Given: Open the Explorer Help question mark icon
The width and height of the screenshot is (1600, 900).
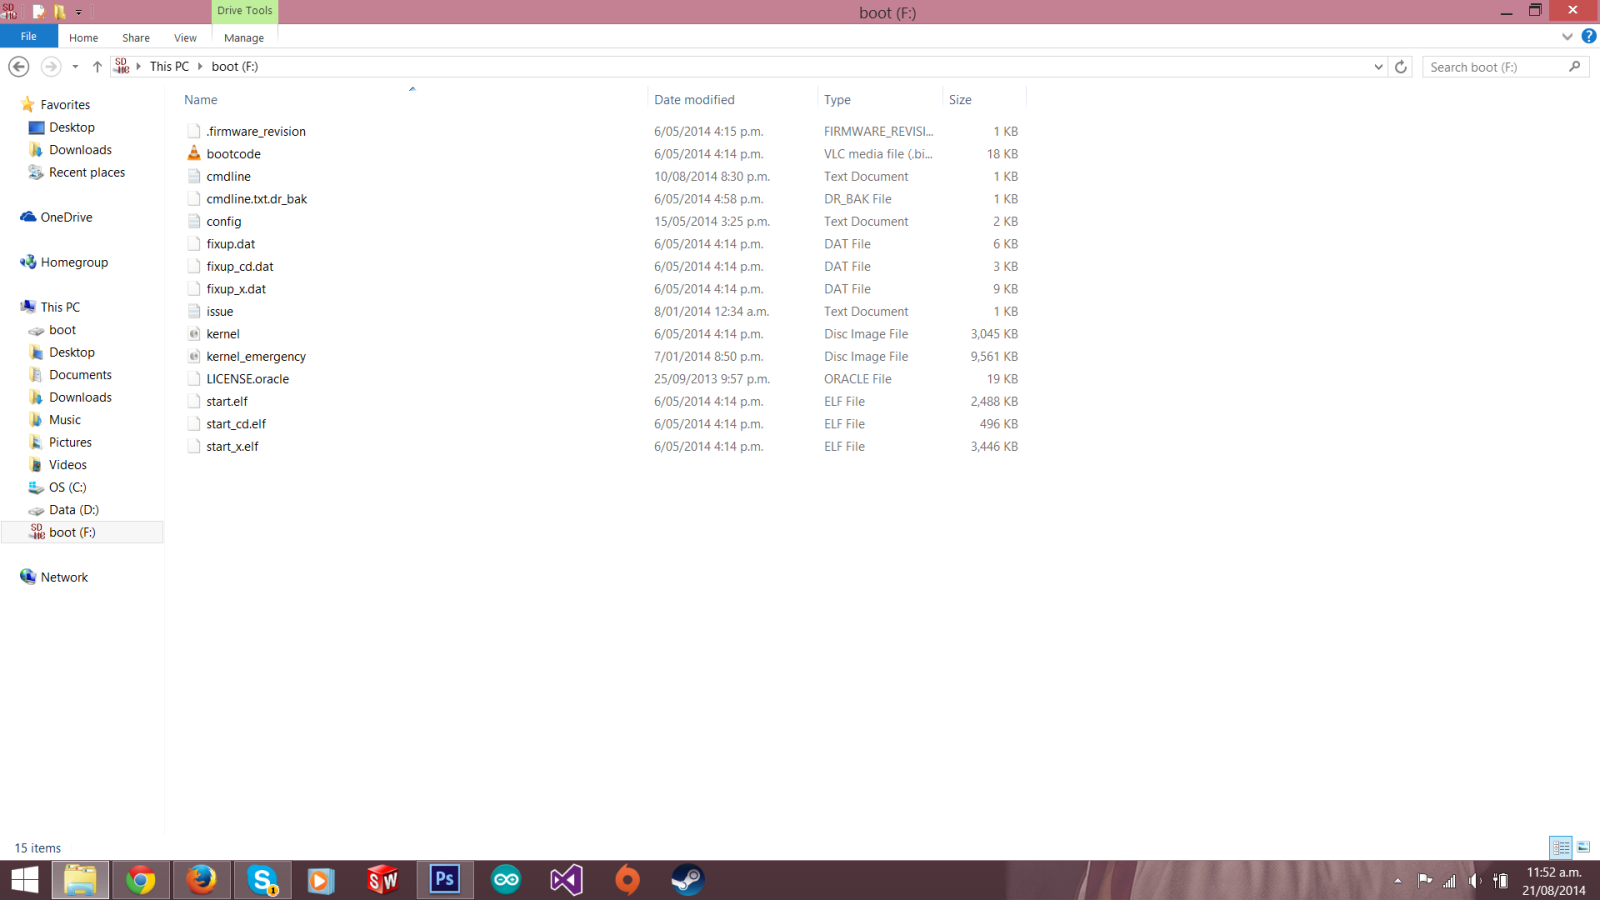Looking at the screenshot, I should click(x=1588, y=37).
